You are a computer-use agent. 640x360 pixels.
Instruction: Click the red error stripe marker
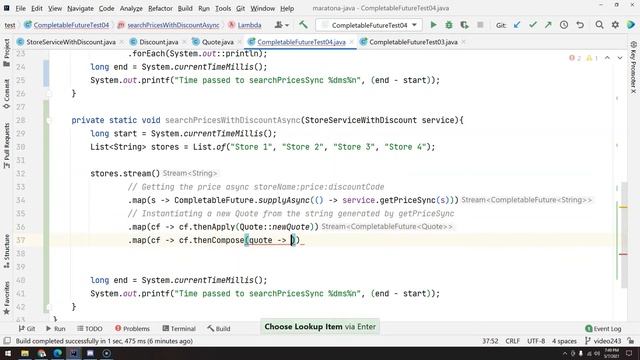pyautogui.click(x=623, y=254)
